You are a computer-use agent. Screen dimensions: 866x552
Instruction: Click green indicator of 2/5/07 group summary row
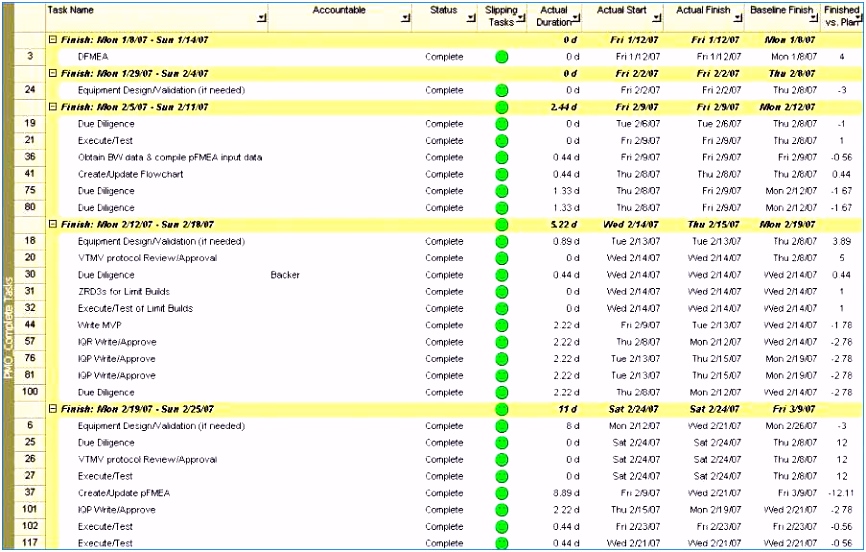(x=501, y=107)
